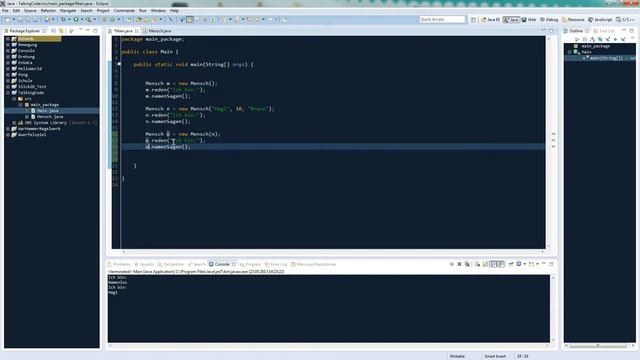Open dropdown next to External Tools icon
This screenshot has height=360, width=640.
(x=94, y=20)
